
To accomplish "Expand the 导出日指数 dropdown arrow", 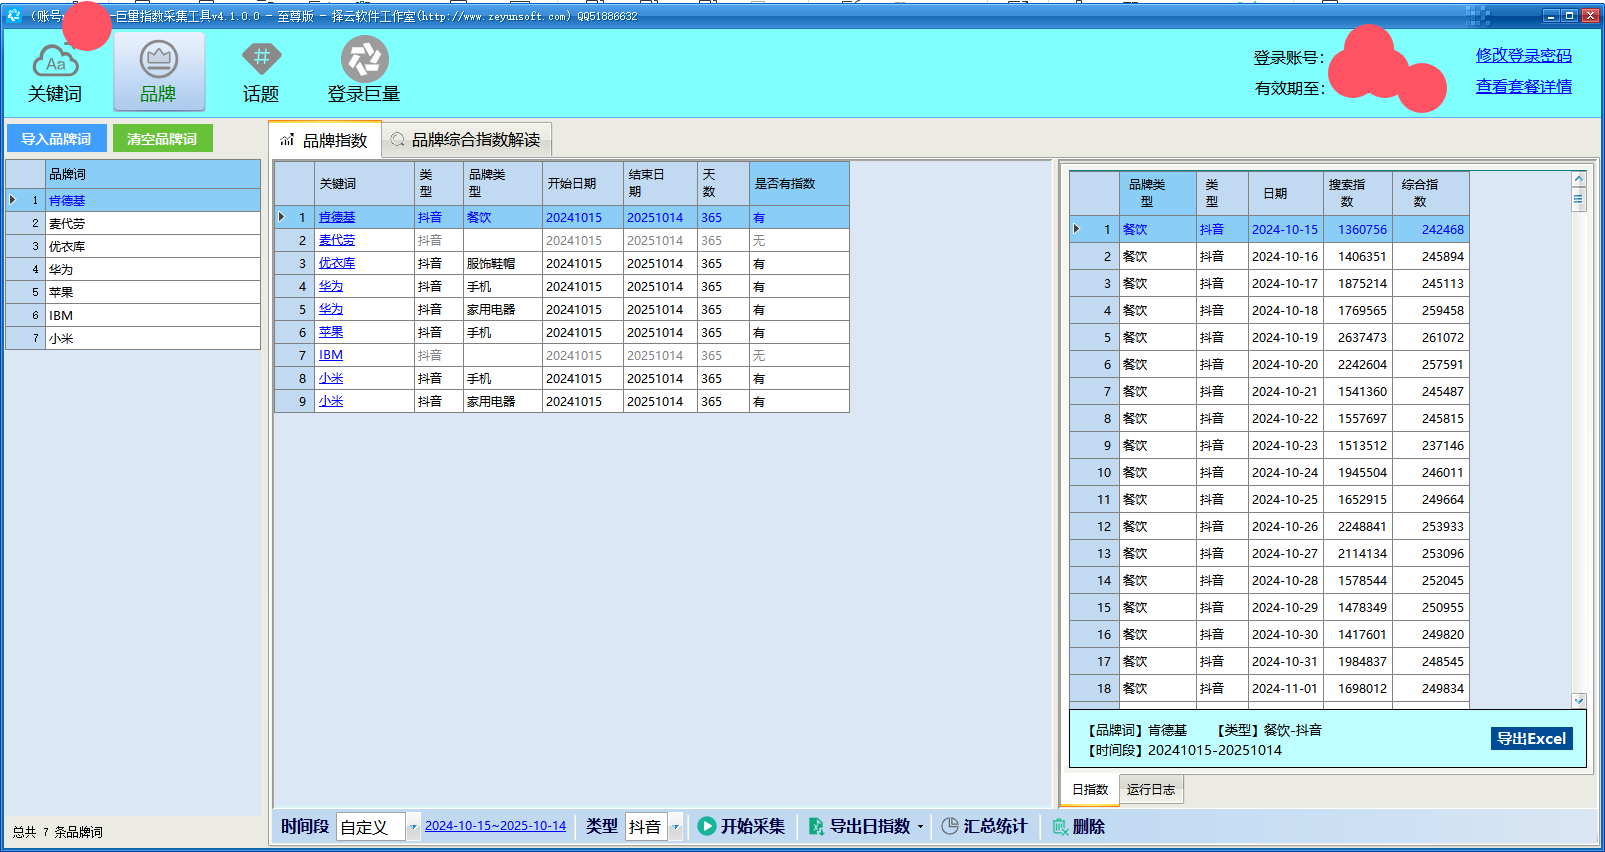I will (x=921, y=827).
